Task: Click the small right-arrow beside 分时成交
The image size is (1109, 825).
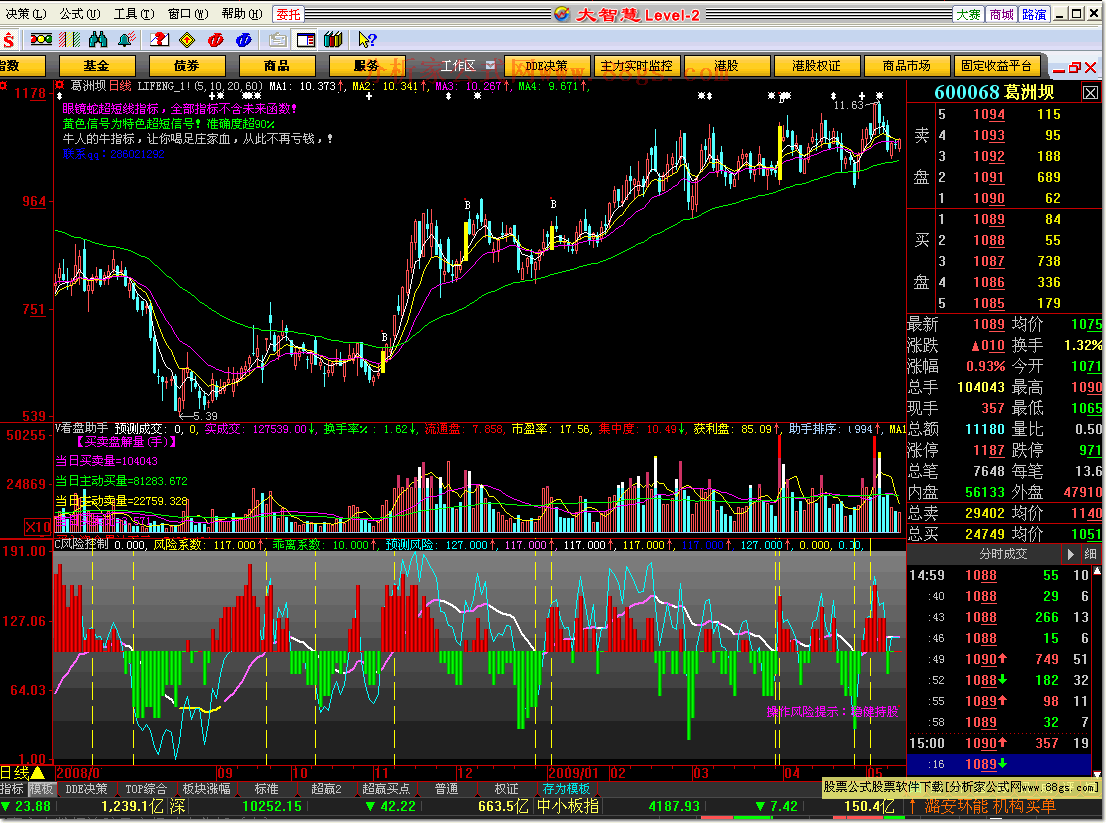Action: point(1070,554)
